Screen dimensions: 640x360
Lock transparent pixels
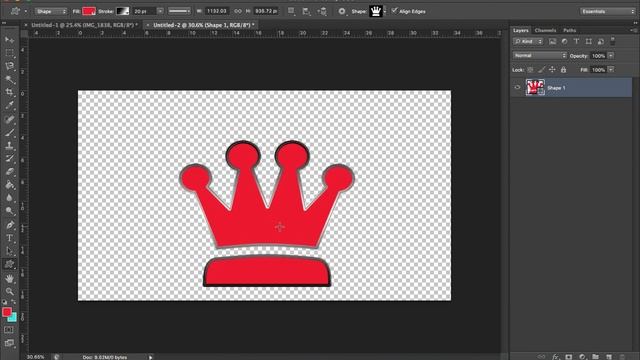530,70
